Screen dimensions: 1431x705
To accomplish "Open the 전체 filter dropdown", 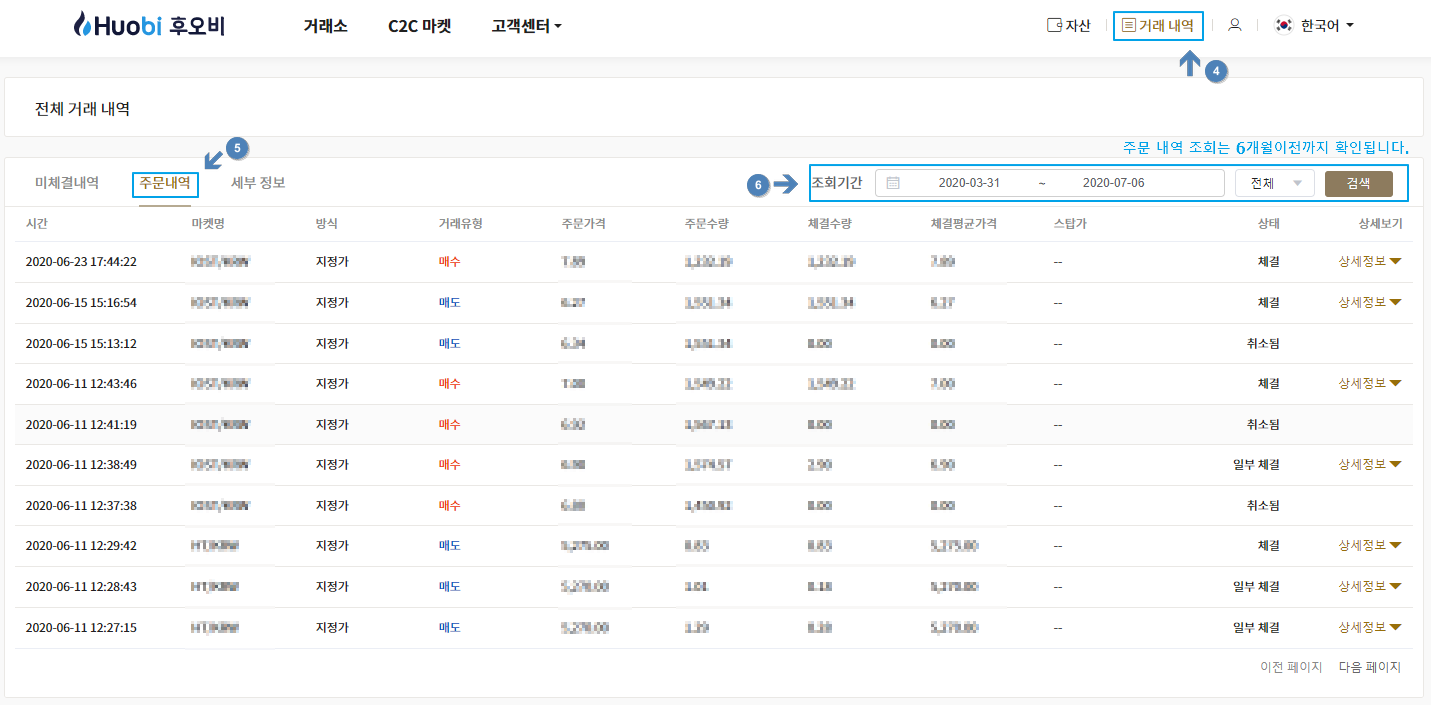I will [x=1275, y=183].
